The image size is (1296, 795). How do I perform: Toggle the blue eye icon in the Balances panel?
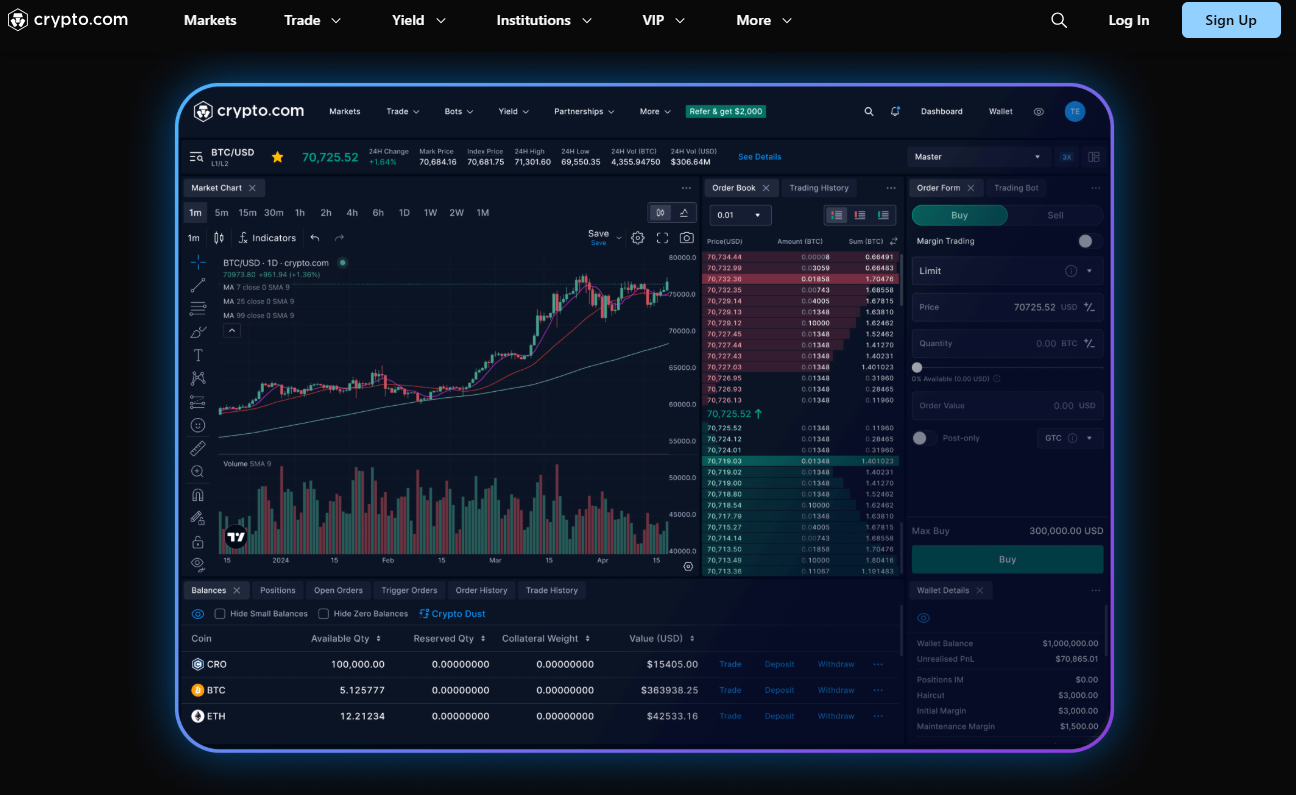198,614
